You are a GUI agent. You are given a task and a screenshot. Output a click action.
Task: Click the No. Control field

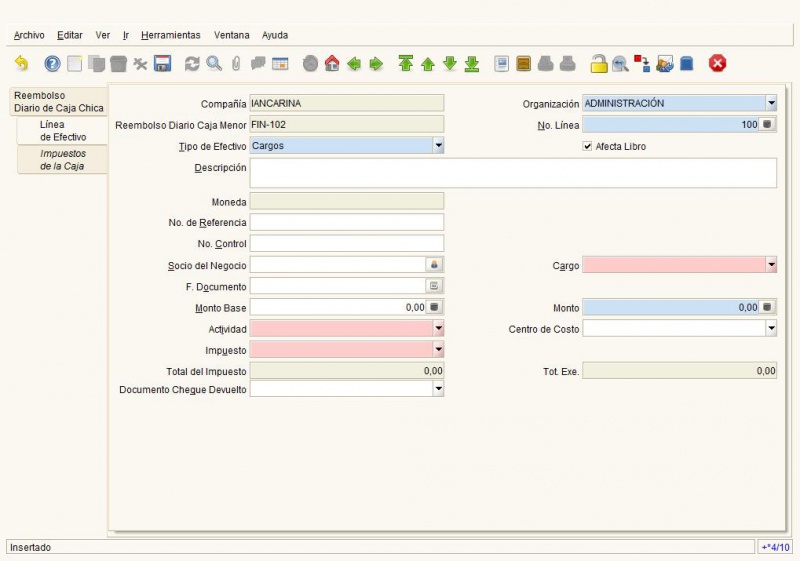pos(347,243)
